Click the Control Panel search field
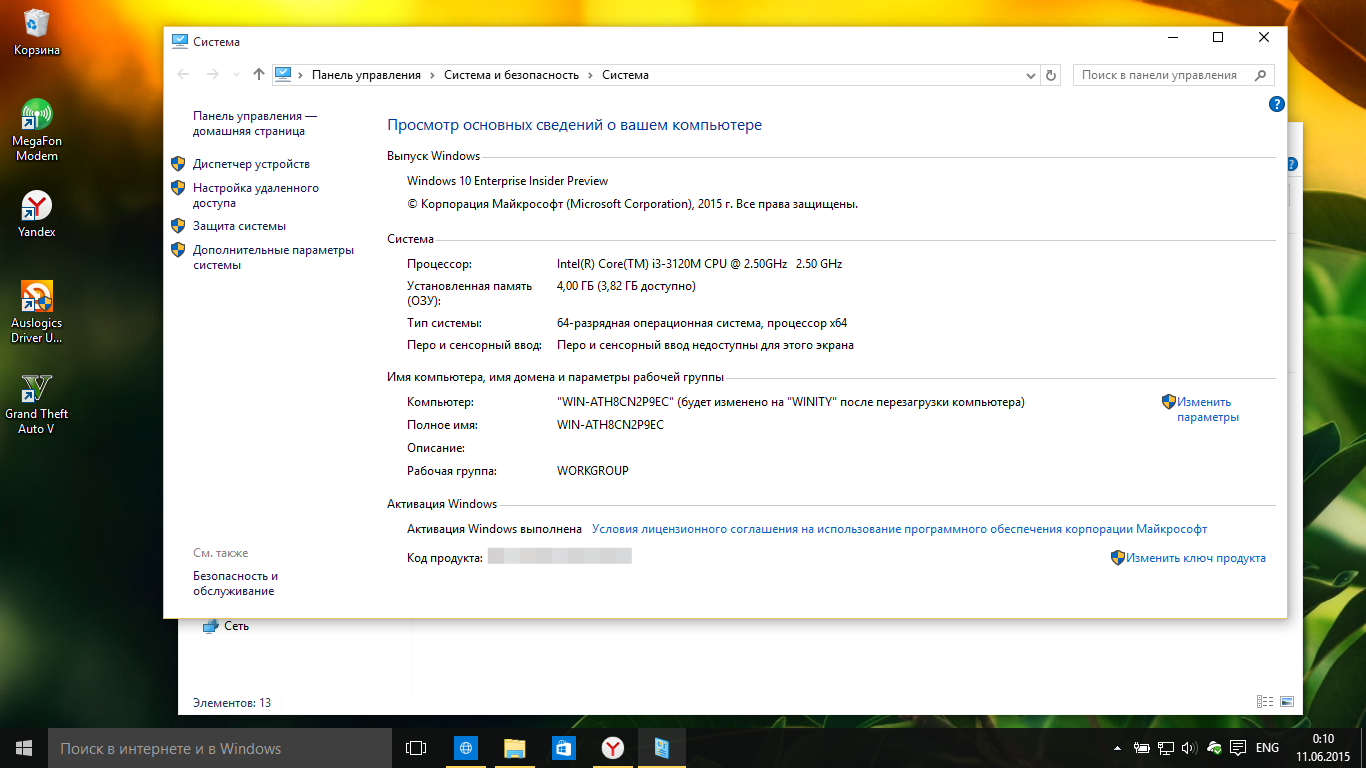Viewport: 1366px width, 768px height. 1163,75
